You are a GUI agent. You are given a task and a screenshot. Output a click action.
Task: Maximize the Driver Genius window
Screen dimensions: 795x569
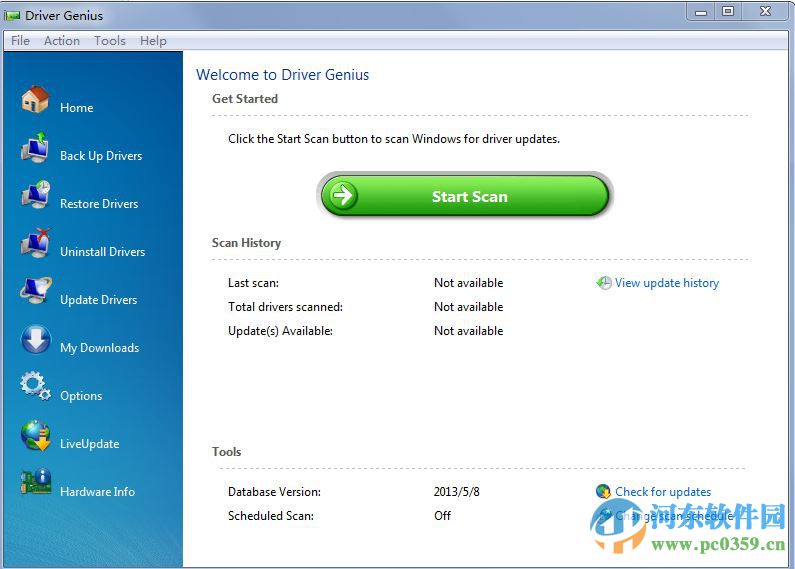728,12
